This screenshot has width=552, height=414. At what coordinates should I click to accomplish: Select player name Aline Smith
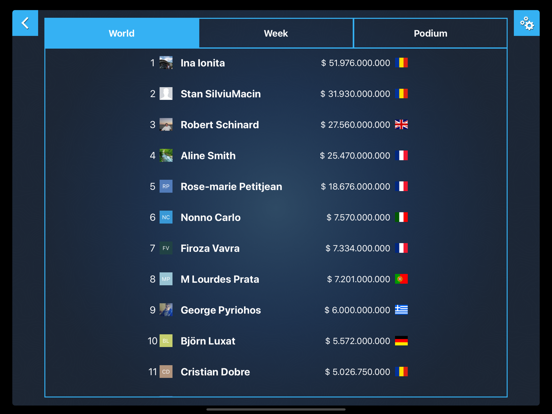pos(208,156)
